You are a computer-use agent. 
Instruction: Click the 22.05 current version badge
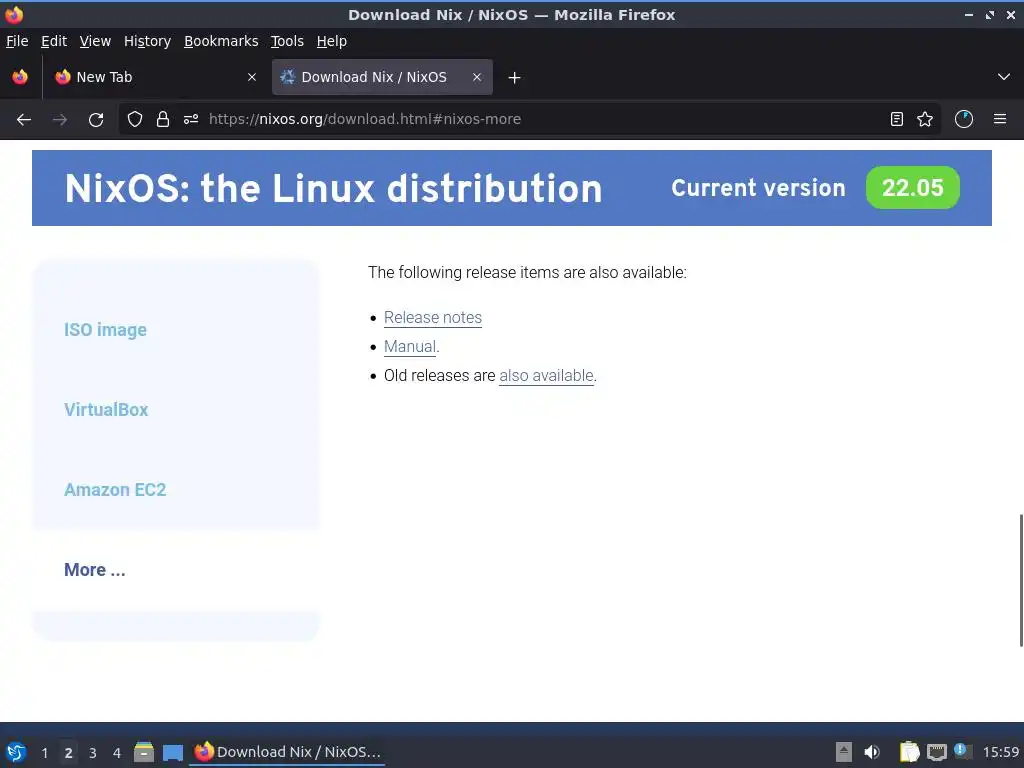(912, 188)
